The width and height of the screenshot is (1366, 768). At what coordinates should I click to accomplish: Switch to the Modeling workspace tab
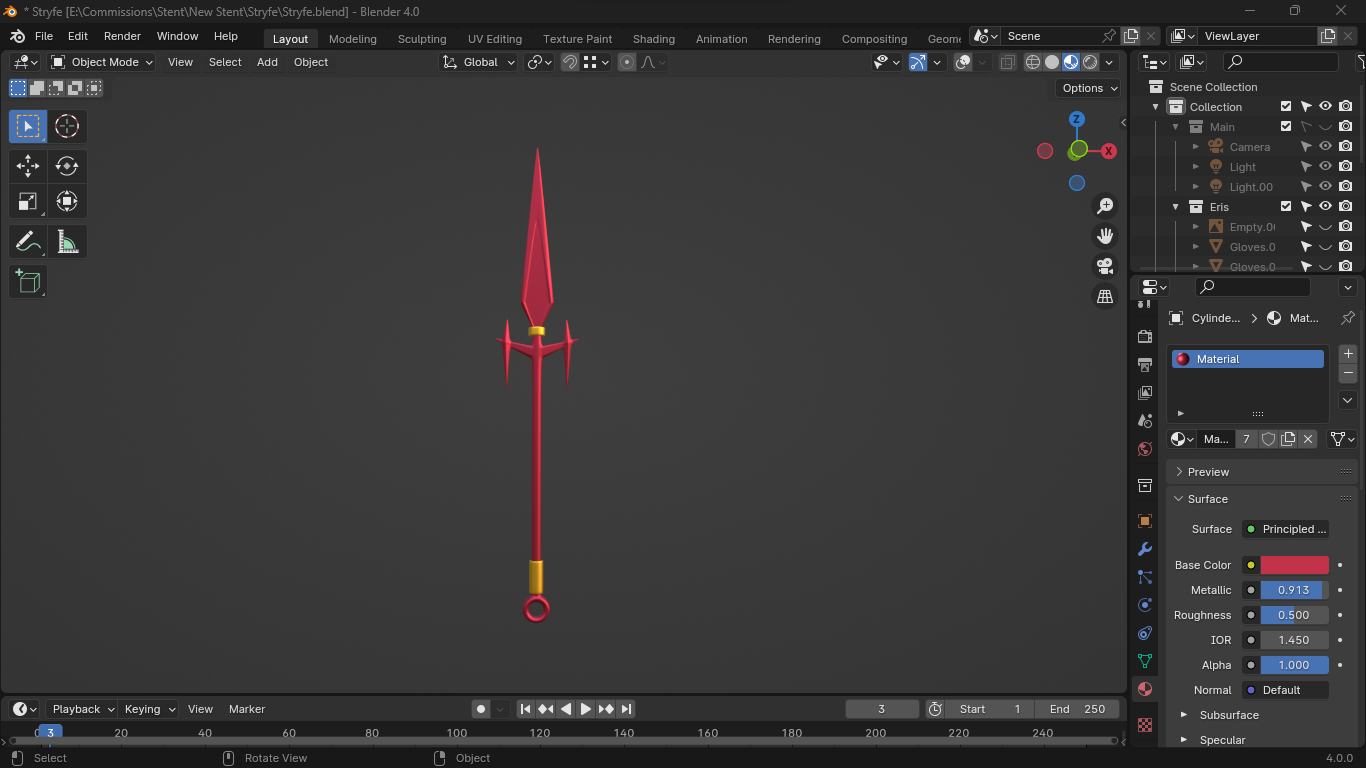pos(353,39)
